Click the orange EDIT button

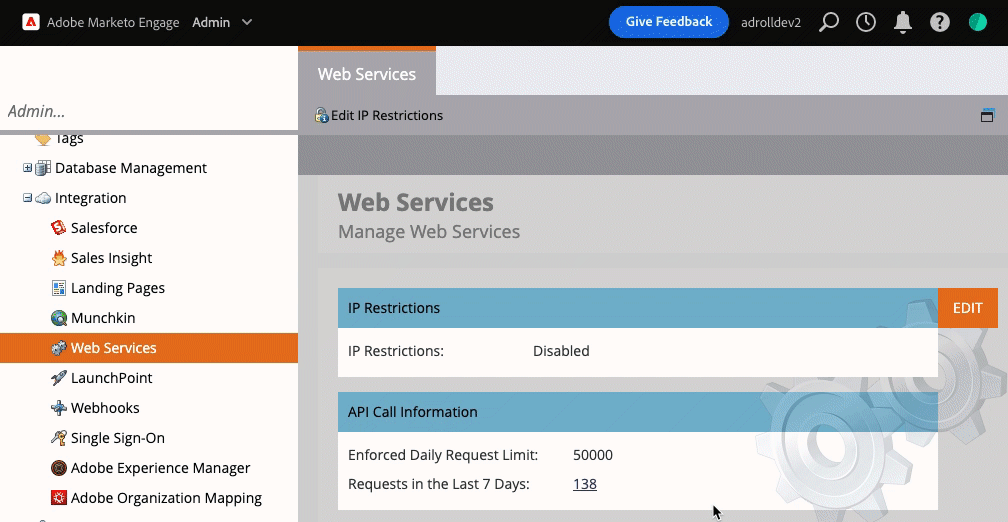tap(968, 308)
